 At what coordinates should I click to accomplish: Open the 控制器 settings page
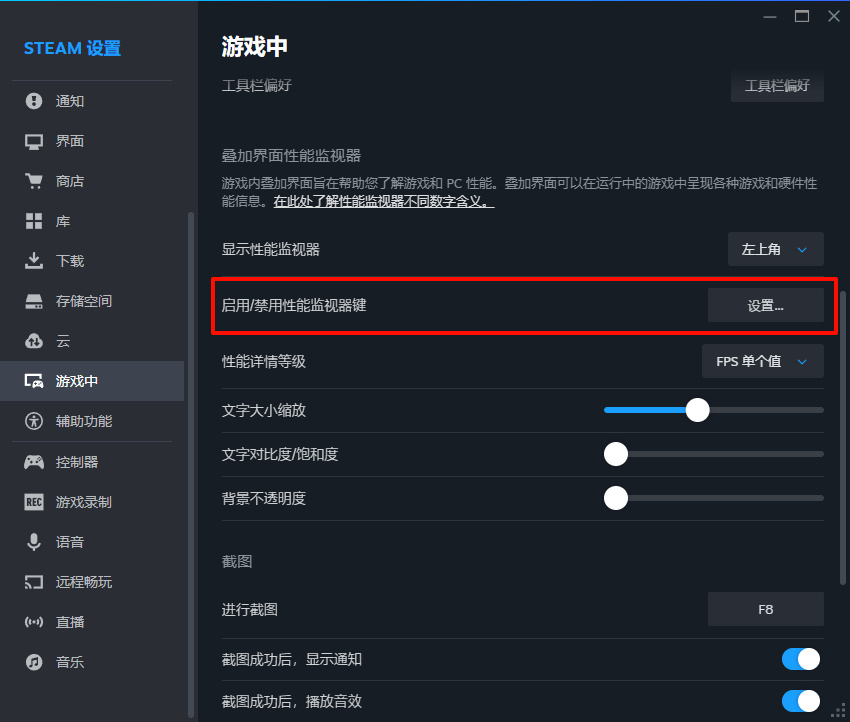pyautogui.click(x=92, y=462)
